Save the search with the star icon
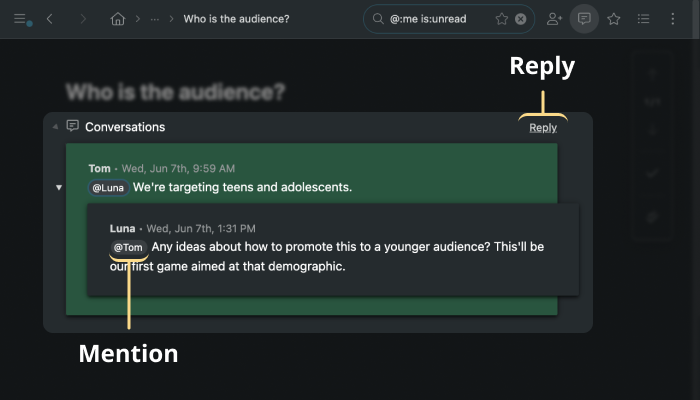Viewport: 700px width, 400px height. [502, 19]
